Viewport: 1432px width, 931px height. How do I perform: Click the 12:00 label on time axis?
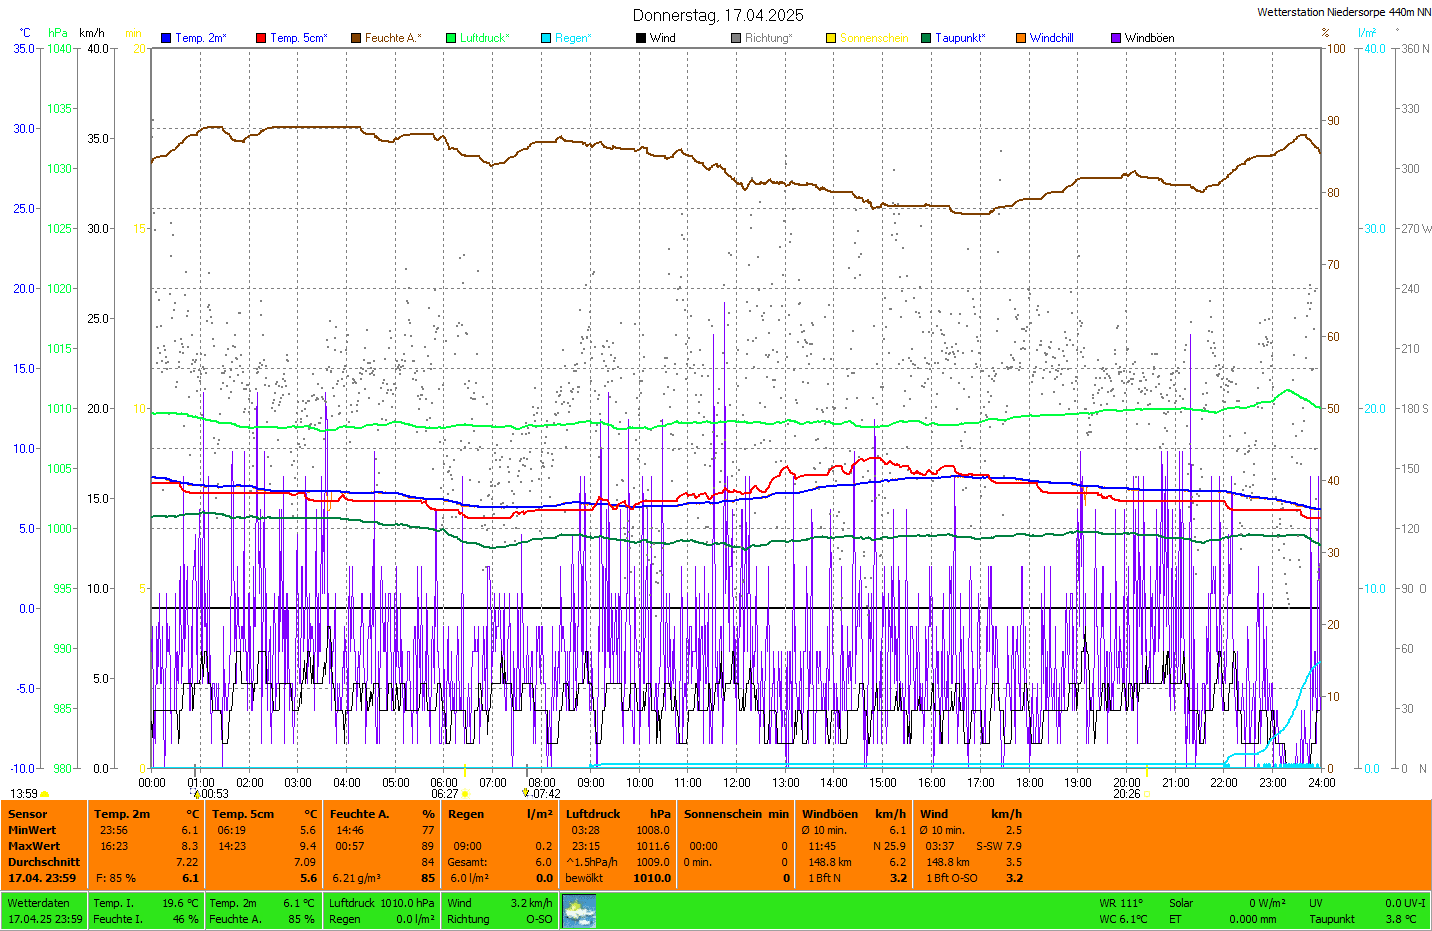pyautogui.click(x=737, y=783)
